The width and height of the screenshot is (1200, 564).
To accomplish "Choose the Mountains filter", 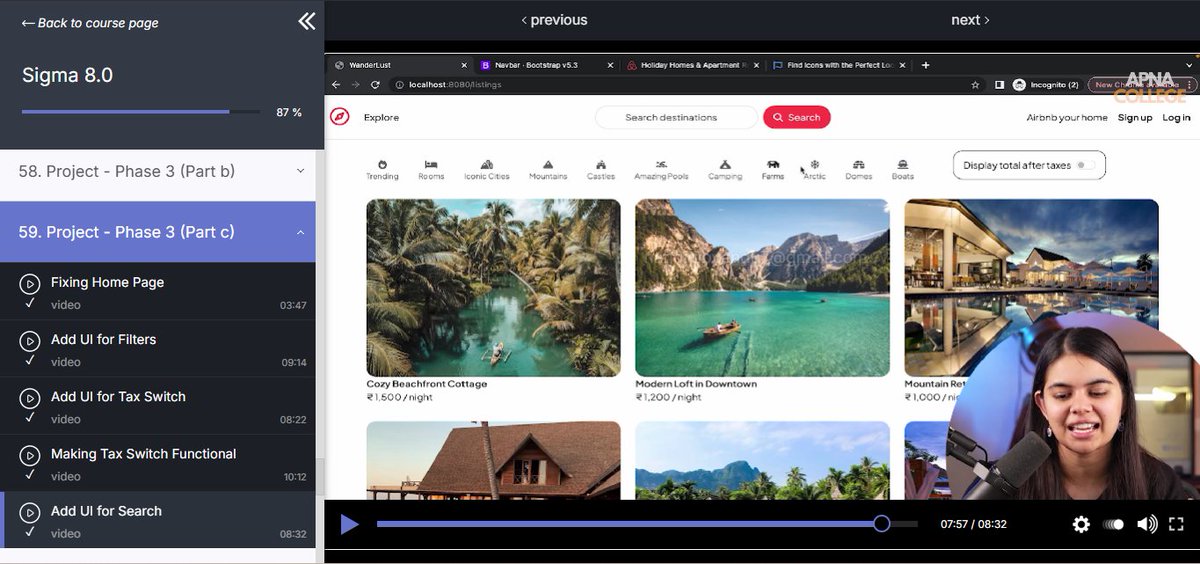I will tap(548, 169).
